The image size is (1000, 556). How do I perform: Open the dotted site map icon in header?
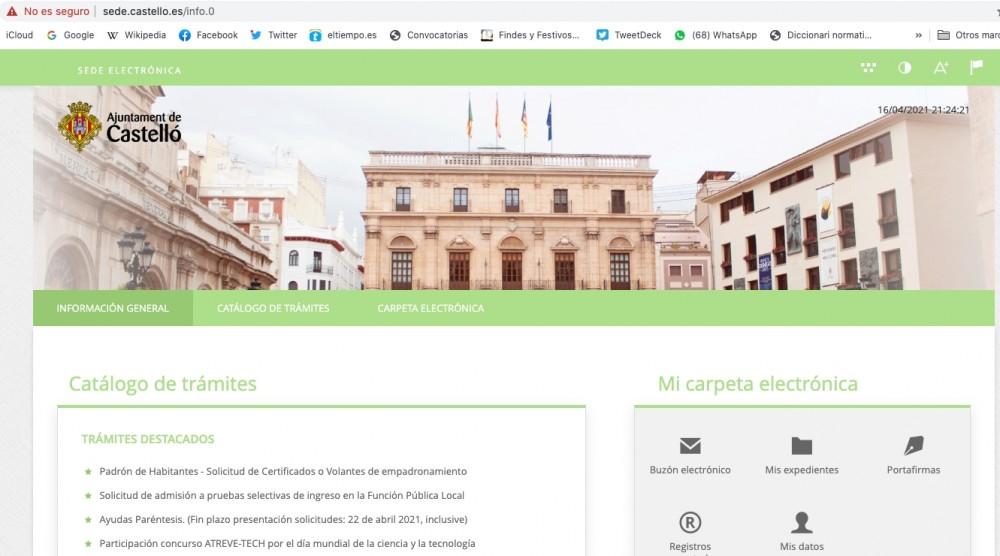click(868, 68)
